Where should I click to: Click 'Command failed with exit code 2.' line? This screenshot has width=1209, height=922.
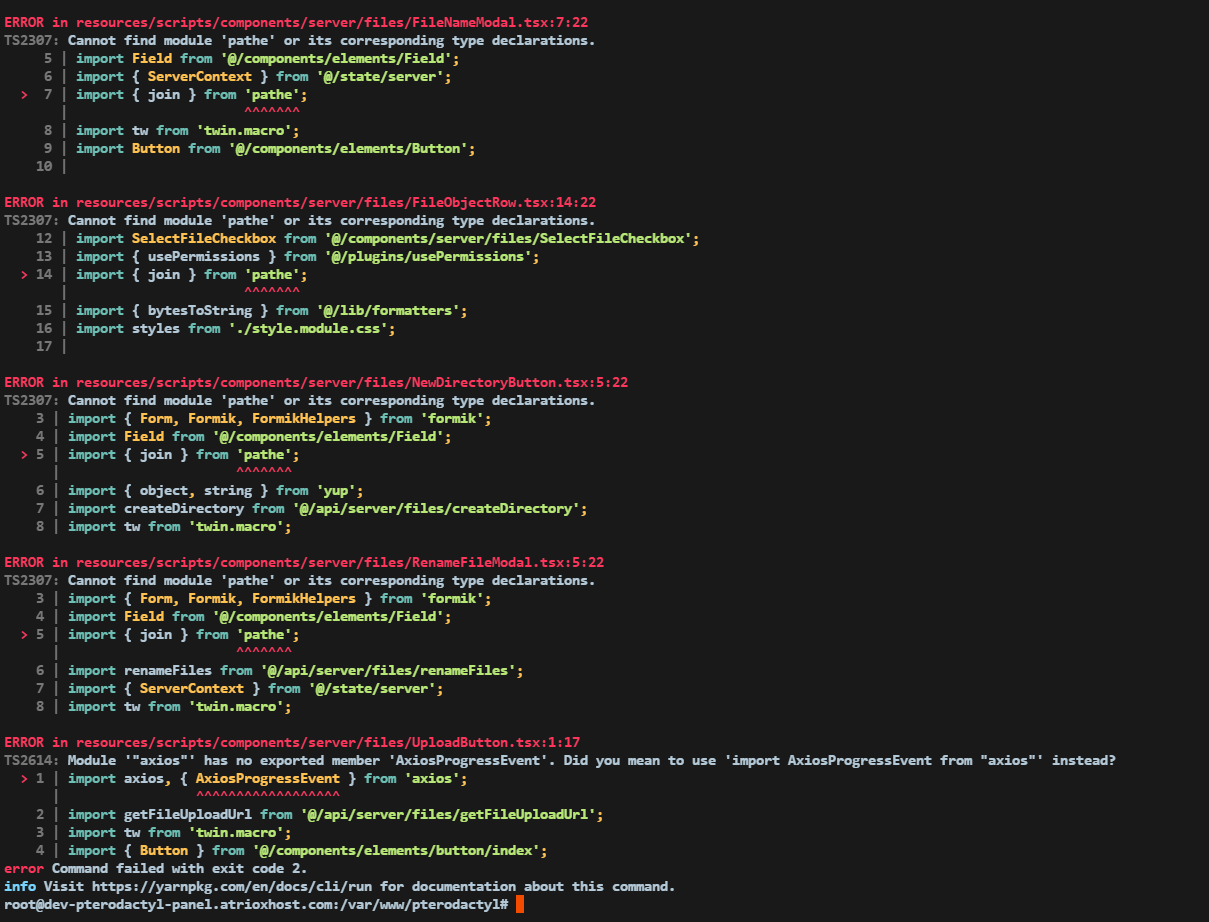pos(180,868)
